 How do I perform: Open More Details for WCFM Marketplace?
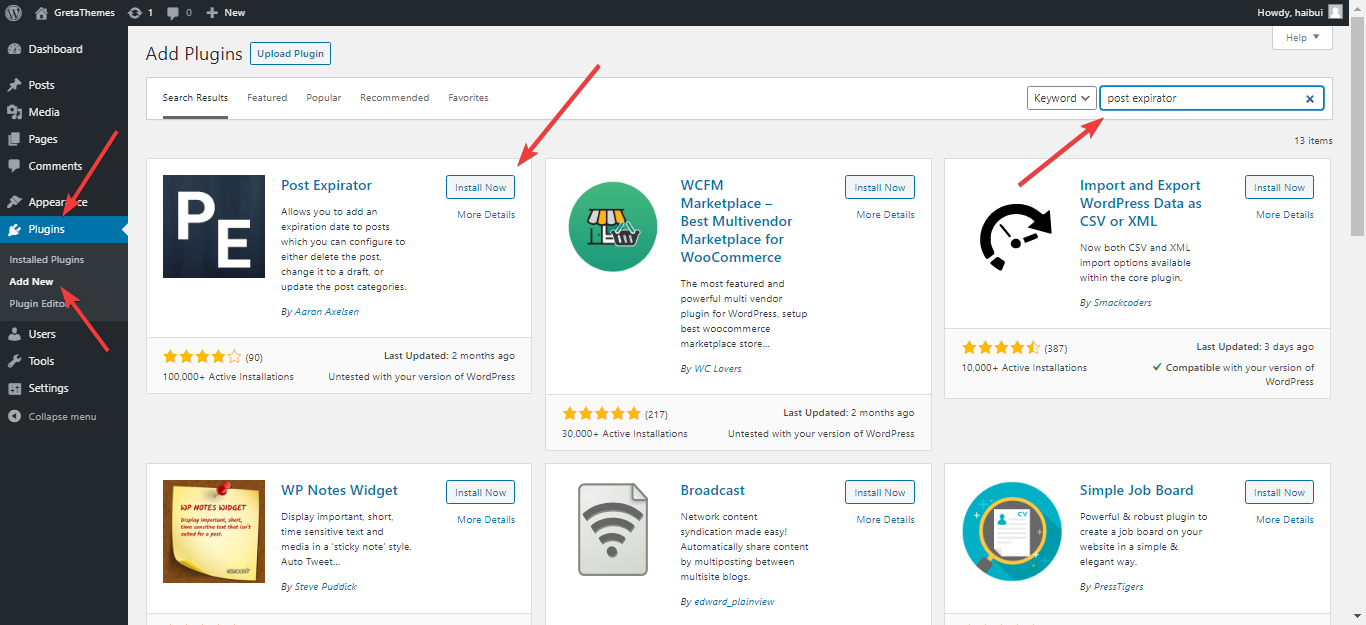pyautogui.click(x=884, y=214)
